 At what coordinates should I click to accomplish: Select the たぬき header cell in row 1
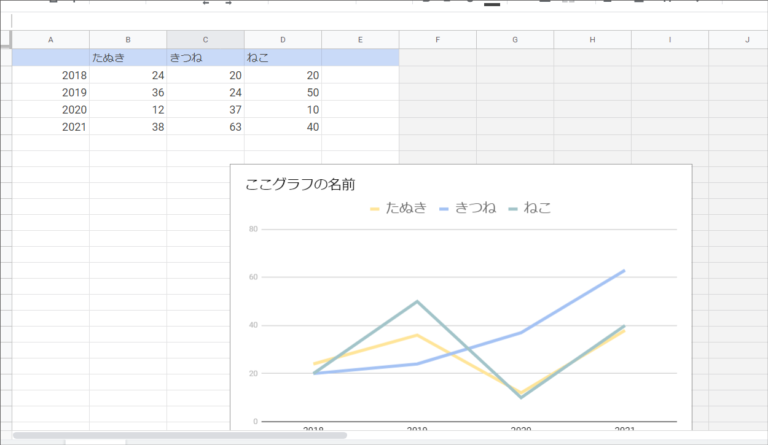point(128,58)
